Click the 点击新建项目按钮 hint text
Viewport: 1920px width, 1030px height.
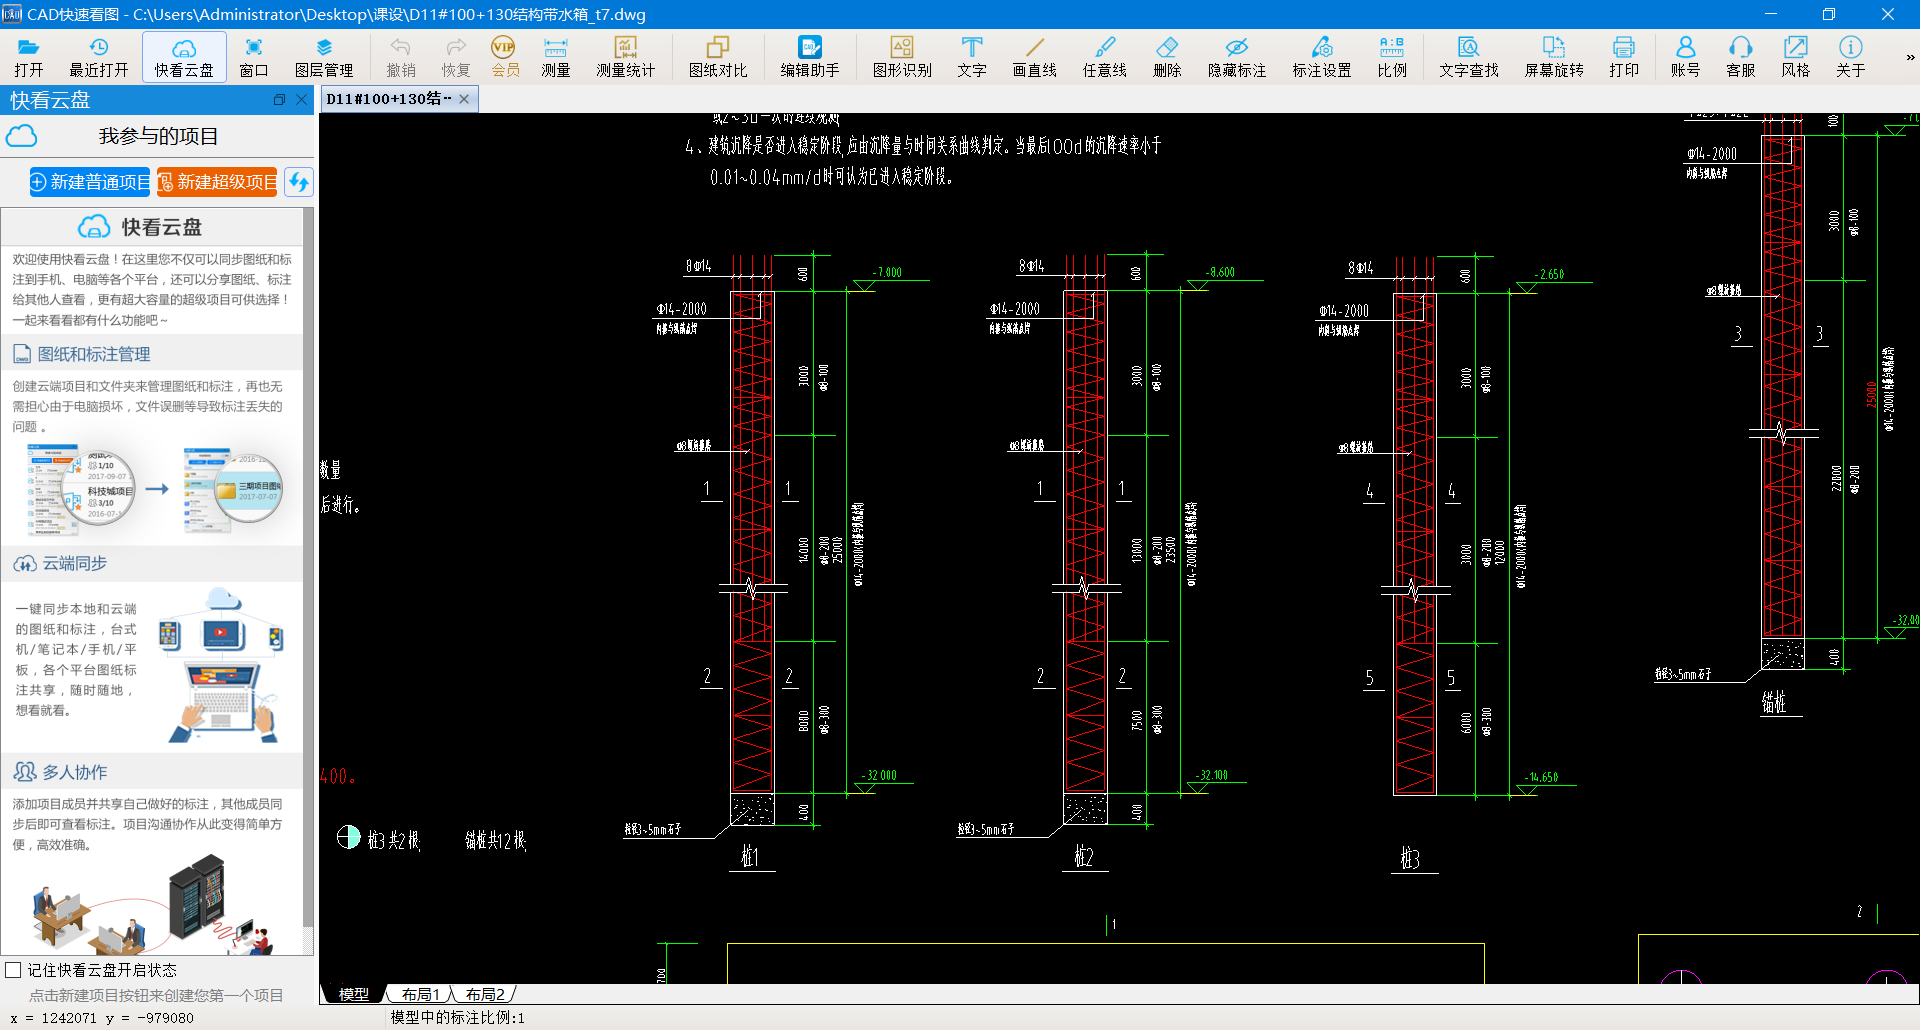click(x=155, y=995)
